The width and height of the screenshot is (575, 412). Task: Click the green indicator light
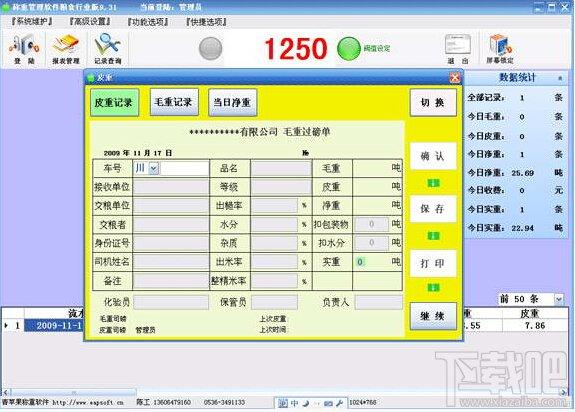pyautogui.click(x=349, y=49)
